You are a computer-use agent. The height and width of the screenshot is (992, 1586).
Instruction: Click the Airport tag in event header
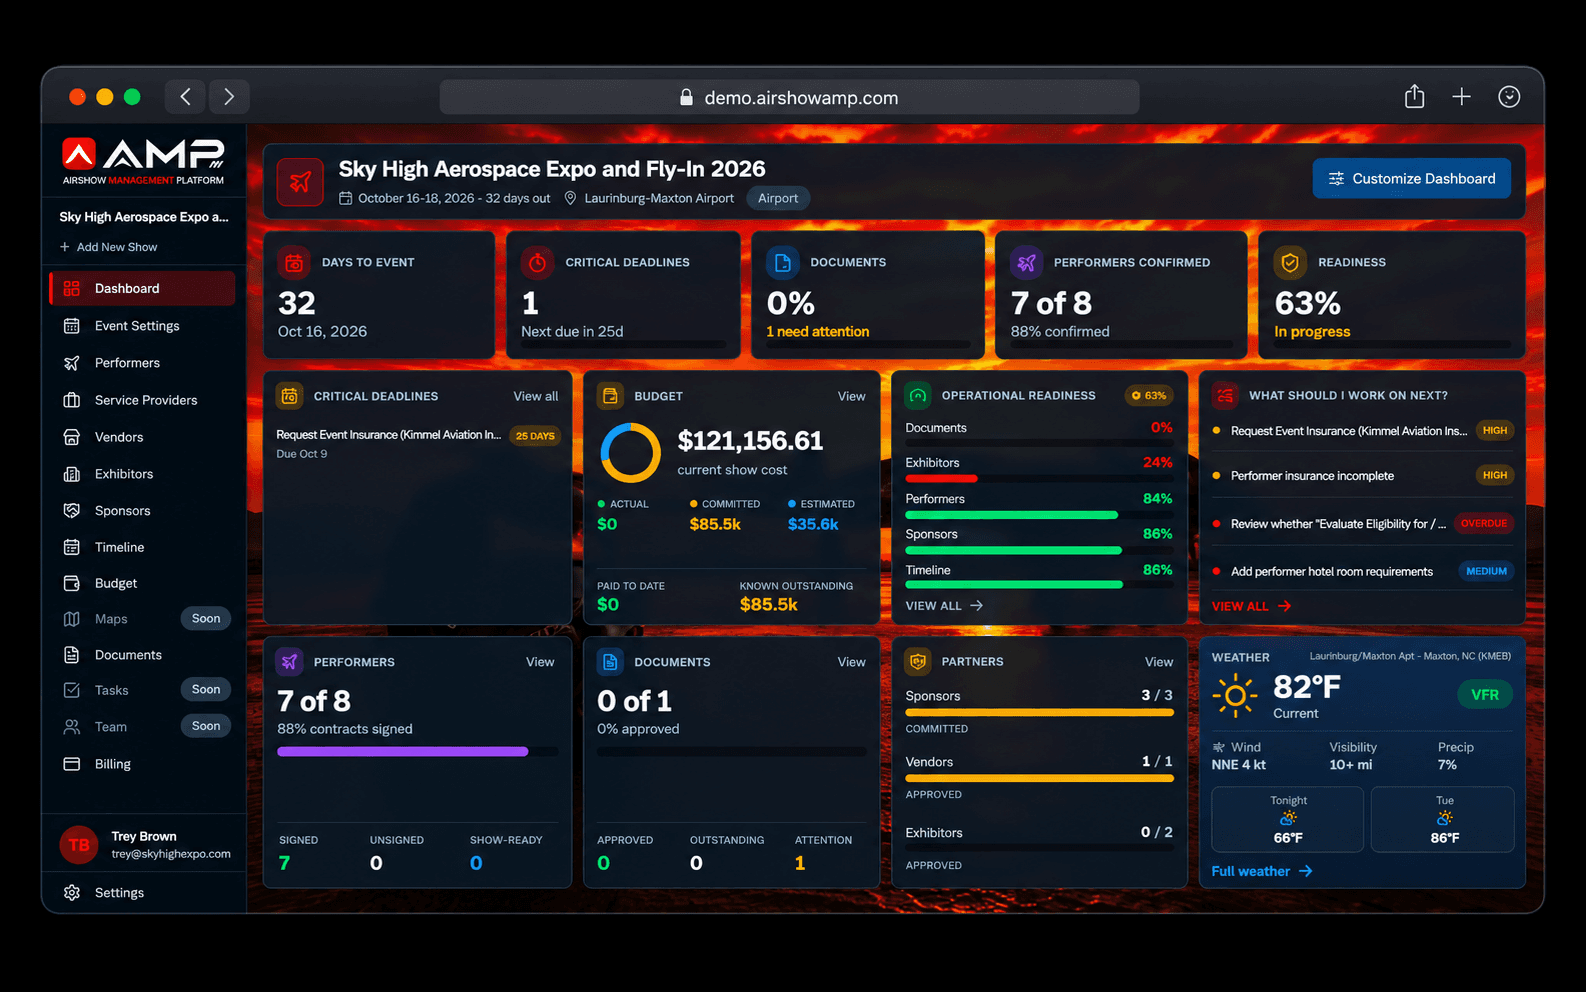click(778, 198)
